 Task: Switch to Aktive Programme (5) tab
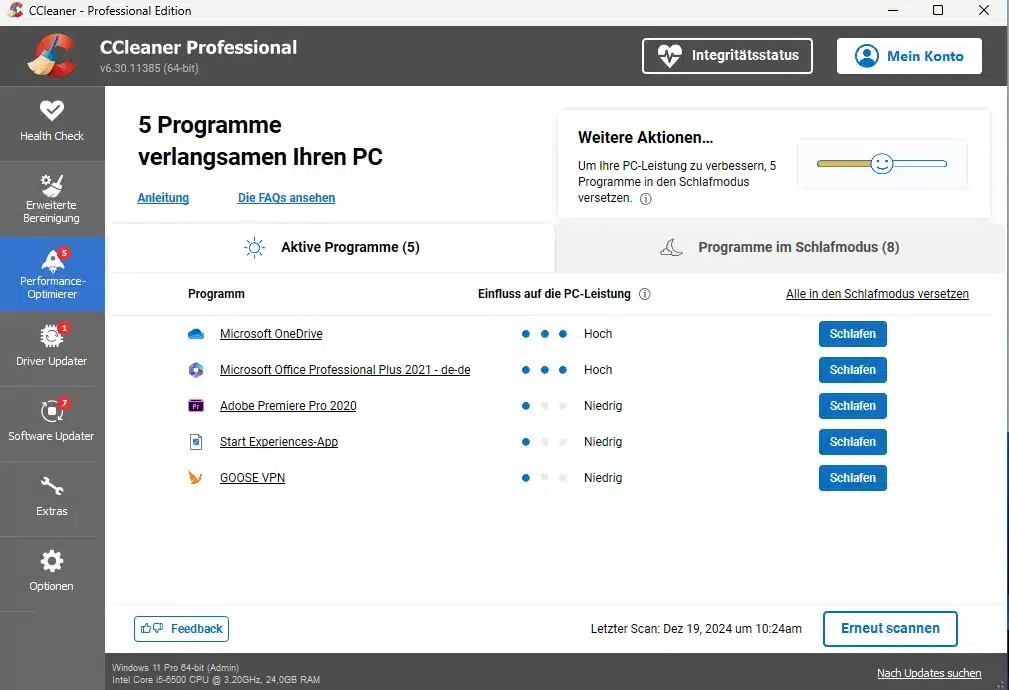point(333,248)
